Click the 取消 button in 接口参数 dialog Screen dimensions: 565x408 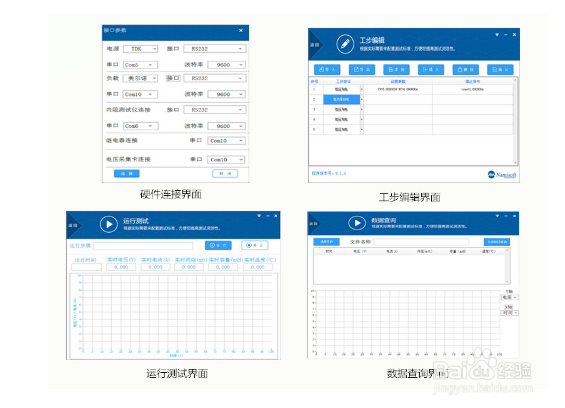tap(225, 174)
